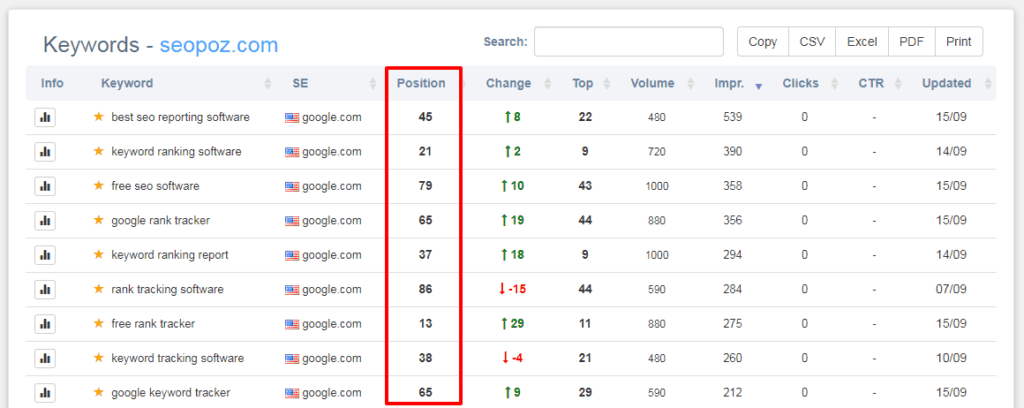
Task: Focus the Search input field
Action: tap(629, 42)
